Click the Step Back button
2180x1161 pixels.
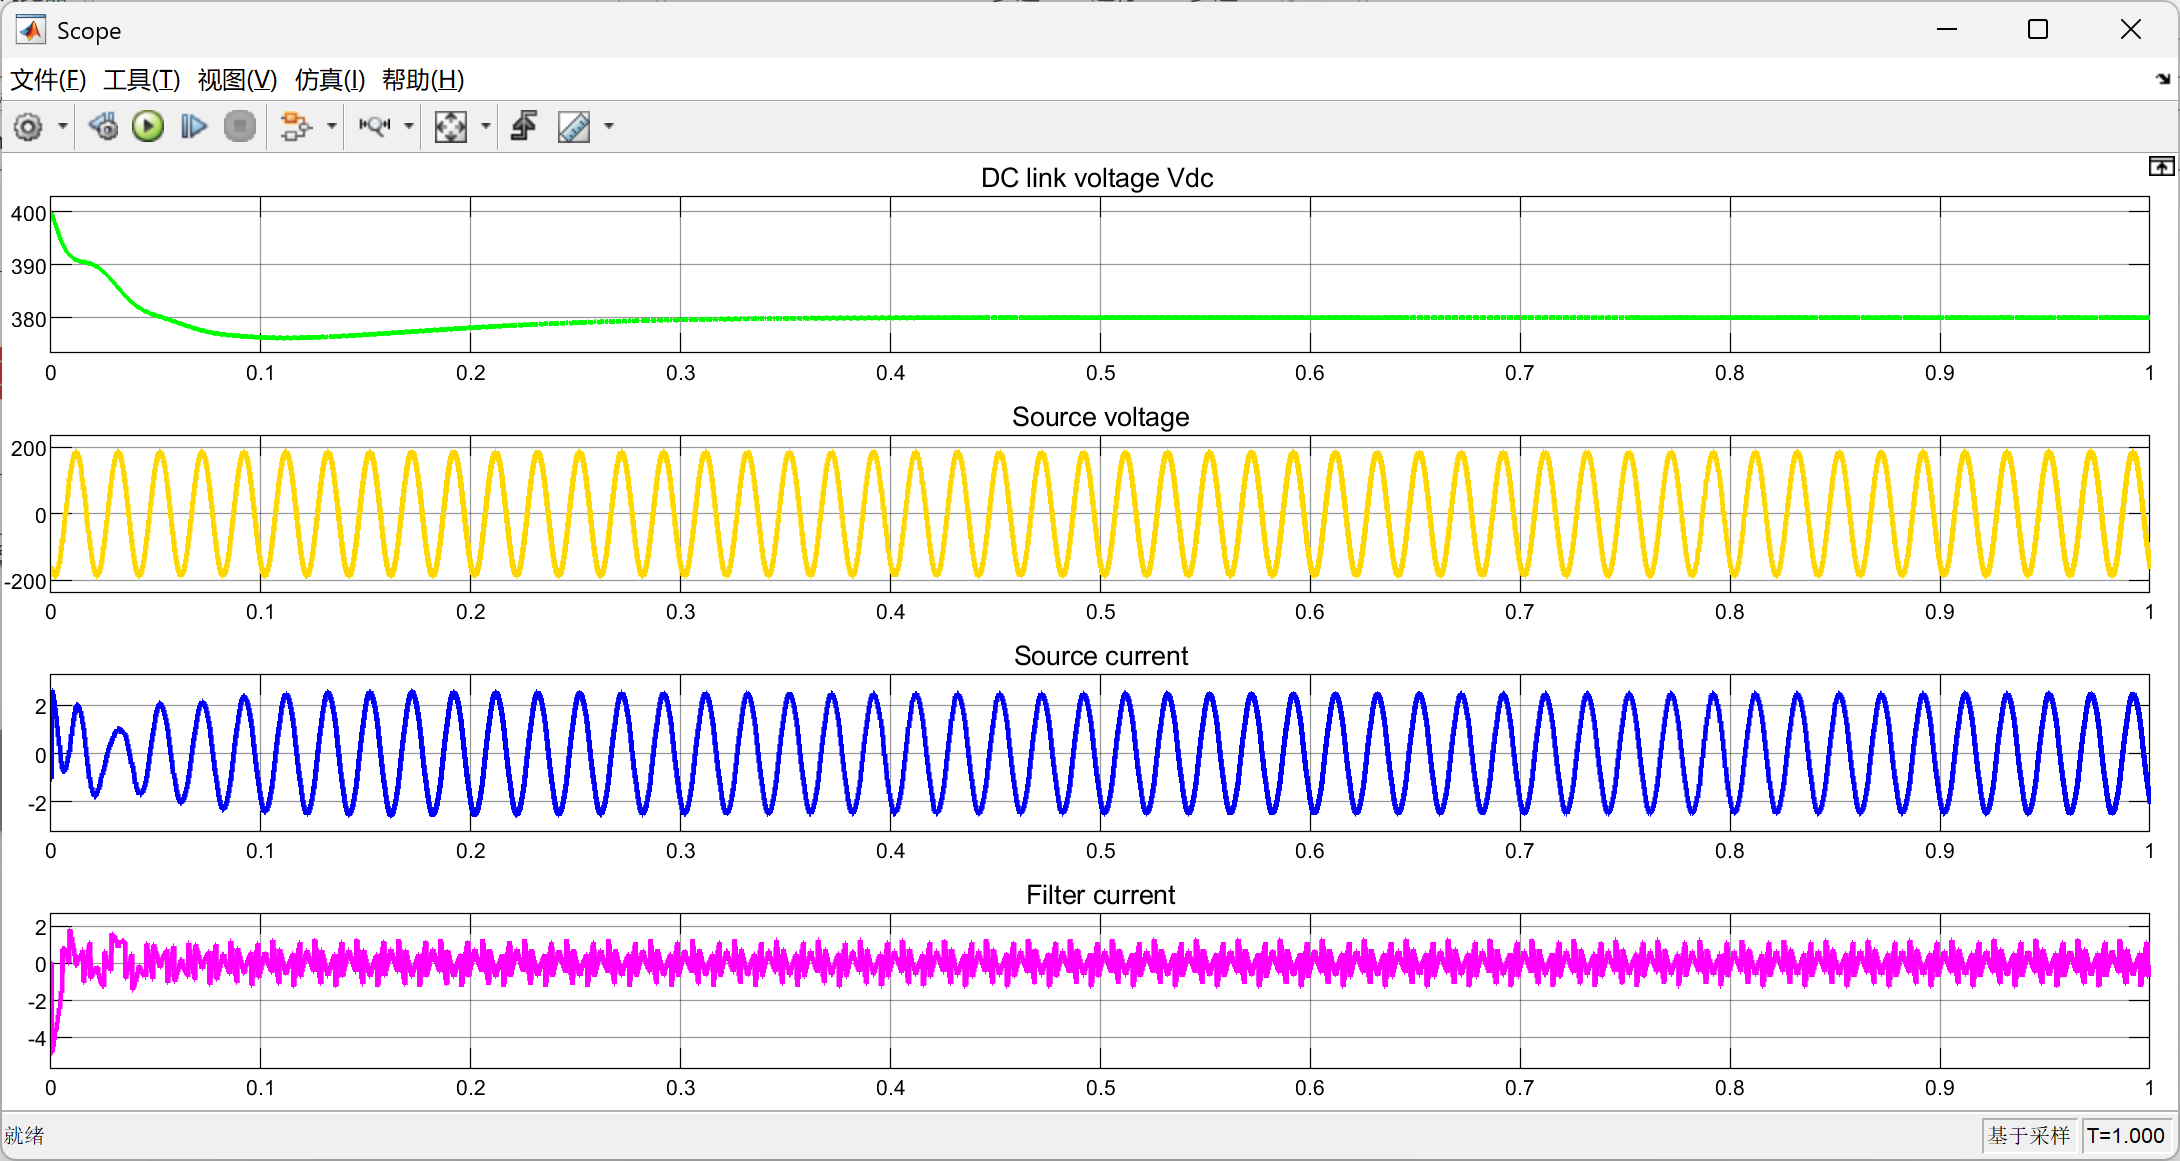103,127
